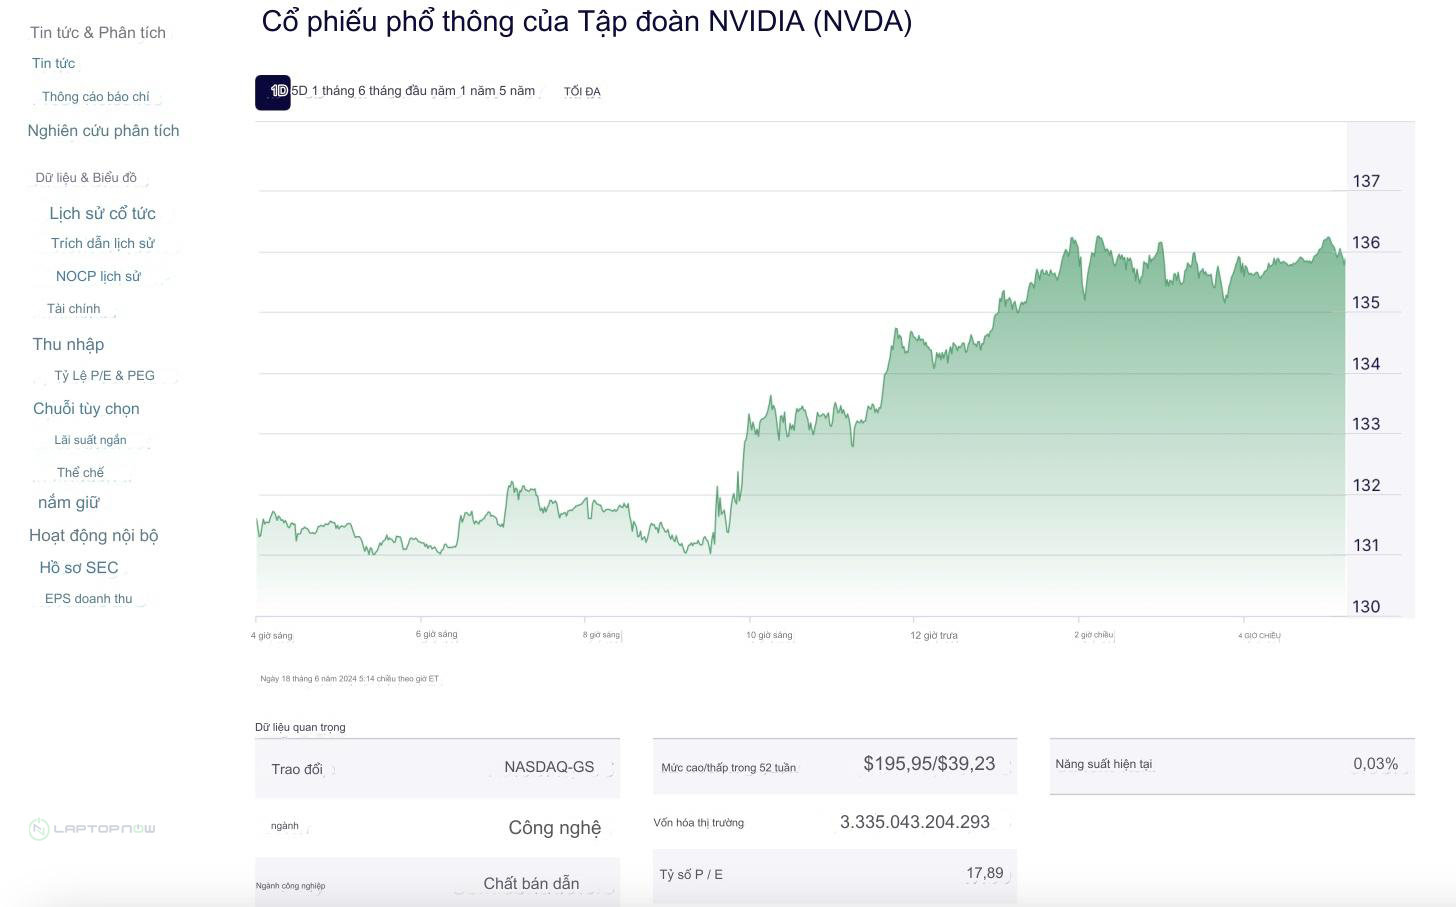Switch chart to 5D range
Viewport: 1456px width, 907px height.
[x=299, y=91]
